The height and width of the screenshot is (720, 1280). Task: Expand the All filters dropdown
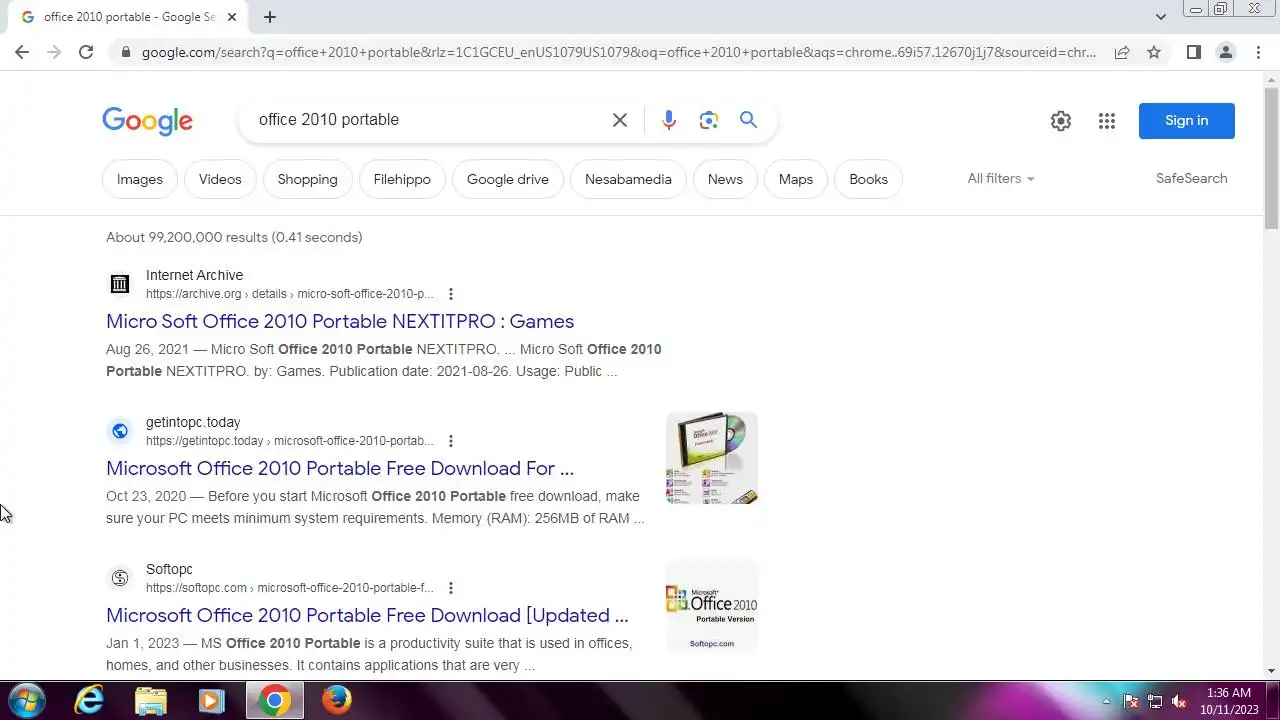(1001, 178)
